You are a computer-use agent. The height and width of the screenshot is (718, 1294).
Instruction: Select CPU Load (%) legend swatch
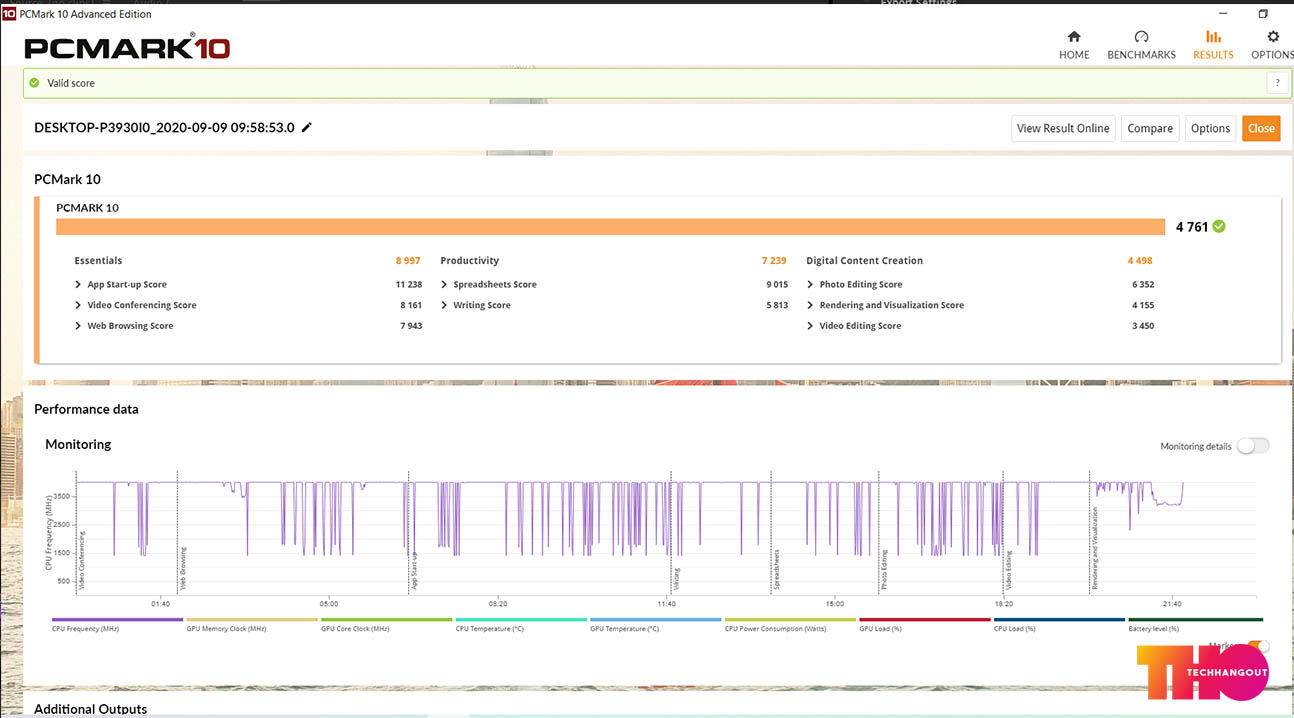1059,620
